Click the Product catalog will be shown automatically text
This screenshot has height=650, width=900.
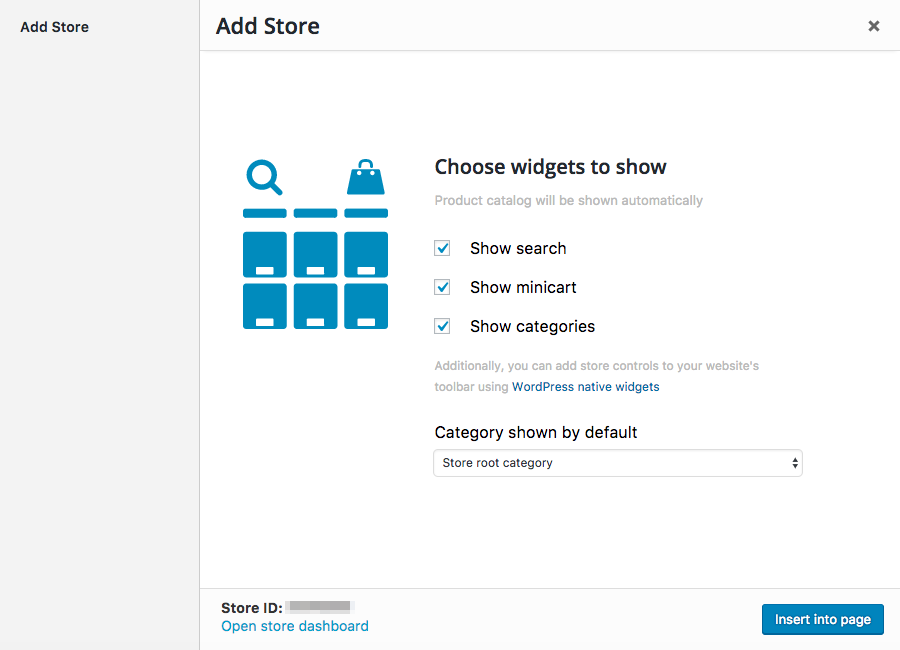click(x=568, y=200)
